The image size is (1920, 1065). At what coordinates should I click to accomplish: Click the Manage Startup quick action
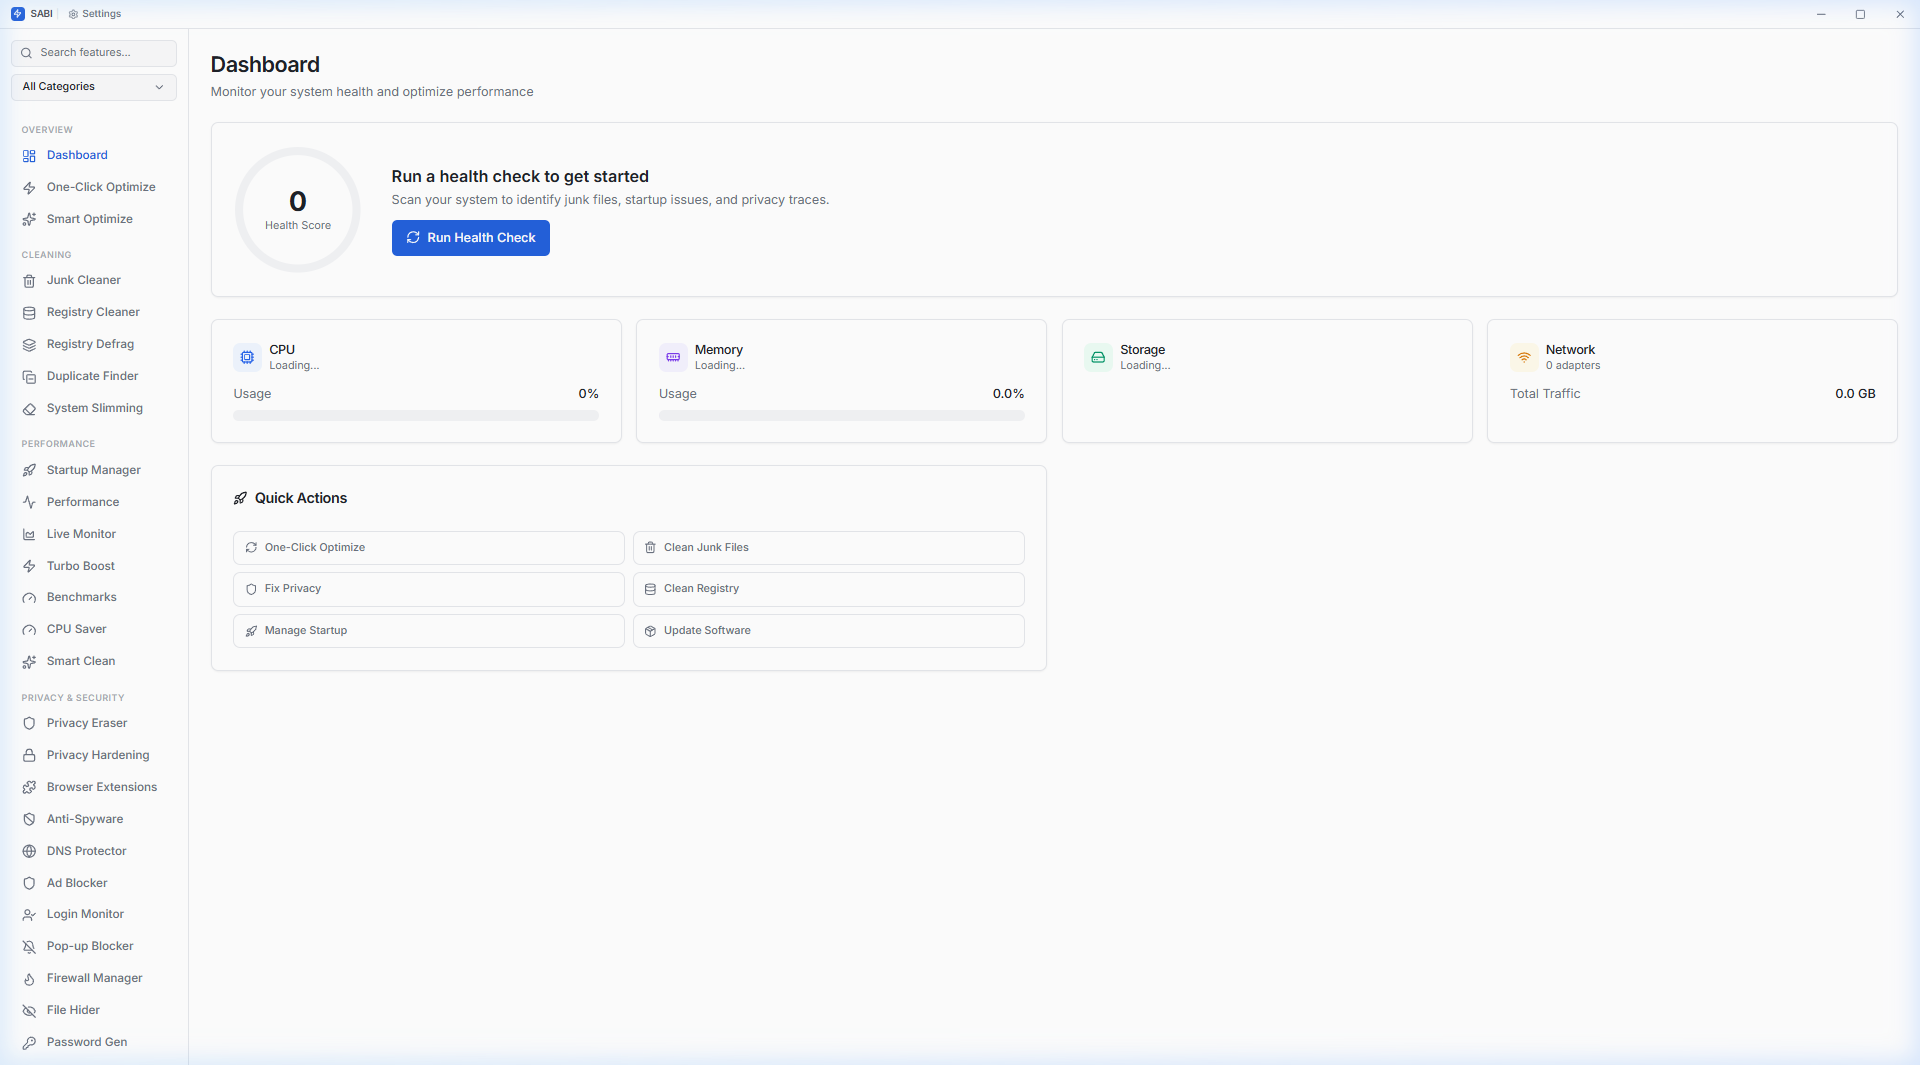click(428, 631)
